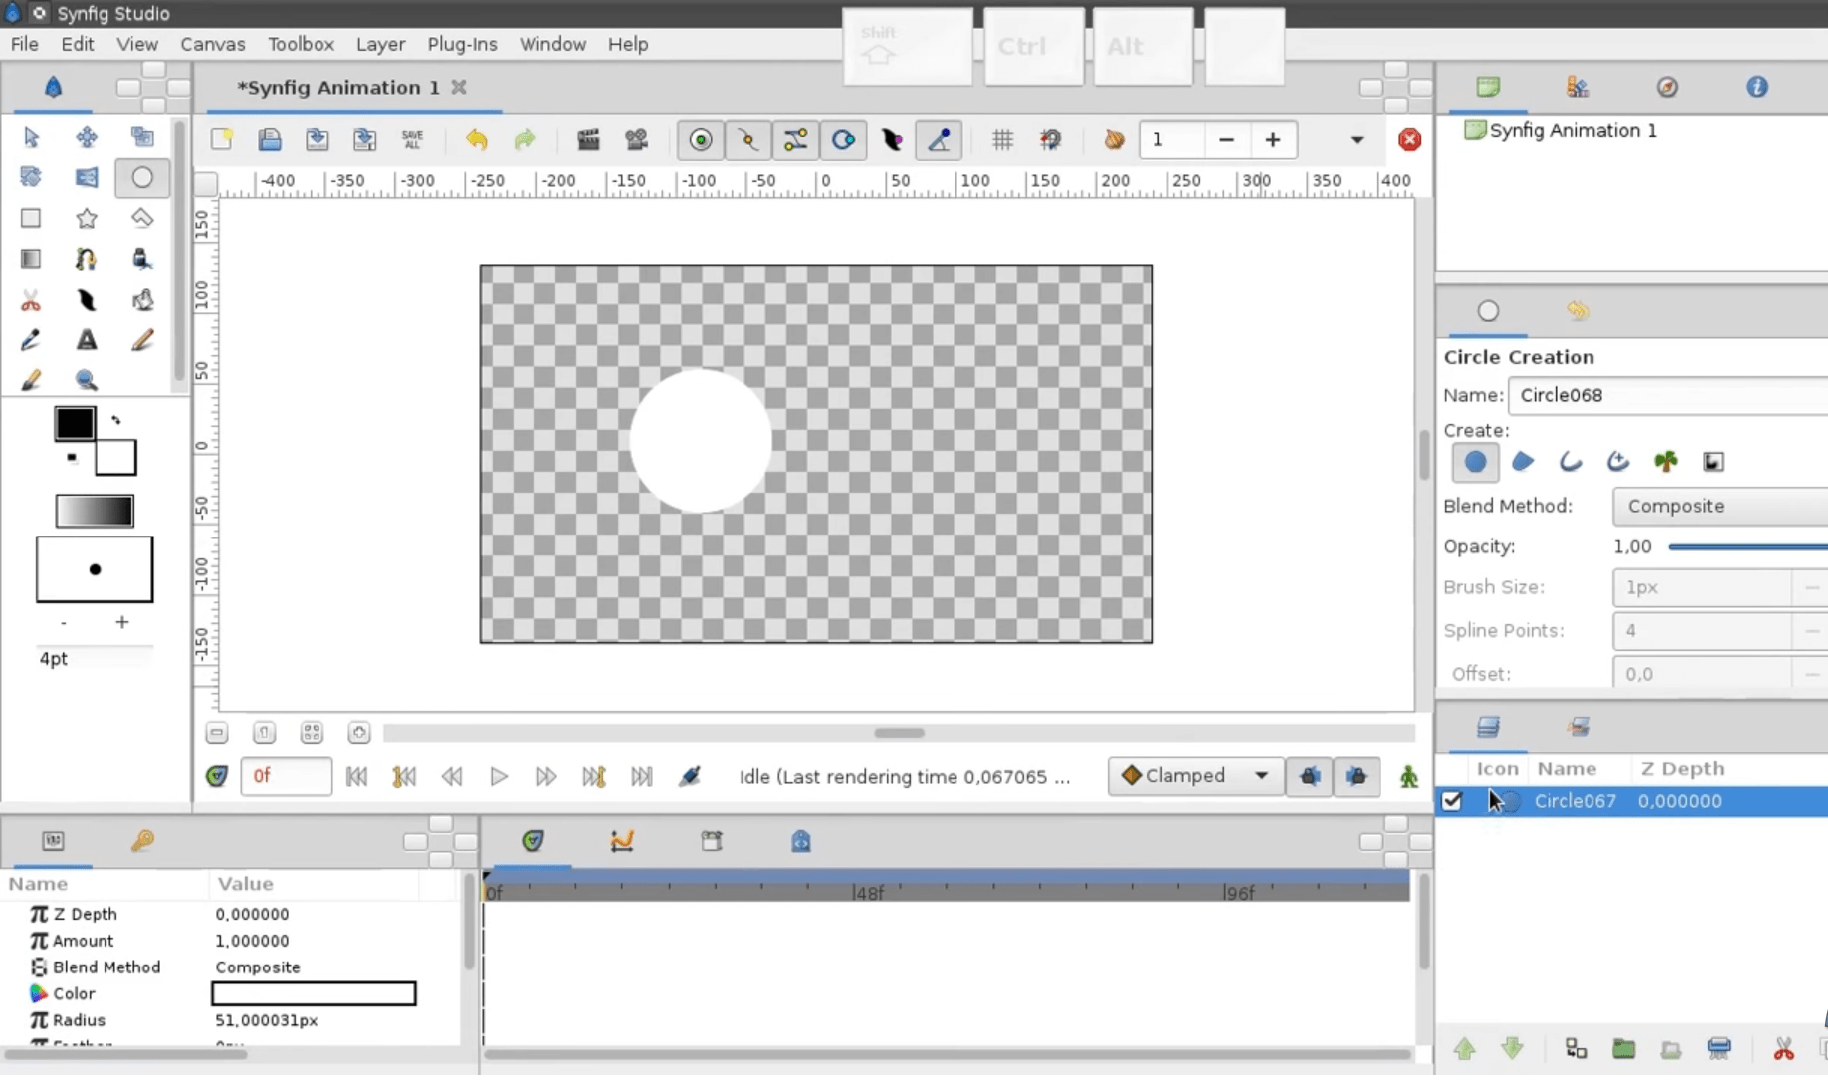This screenshot has width=1828, height=1080.
Task: Click the Save All toolbar icon
Action: [x=412, y=140]
